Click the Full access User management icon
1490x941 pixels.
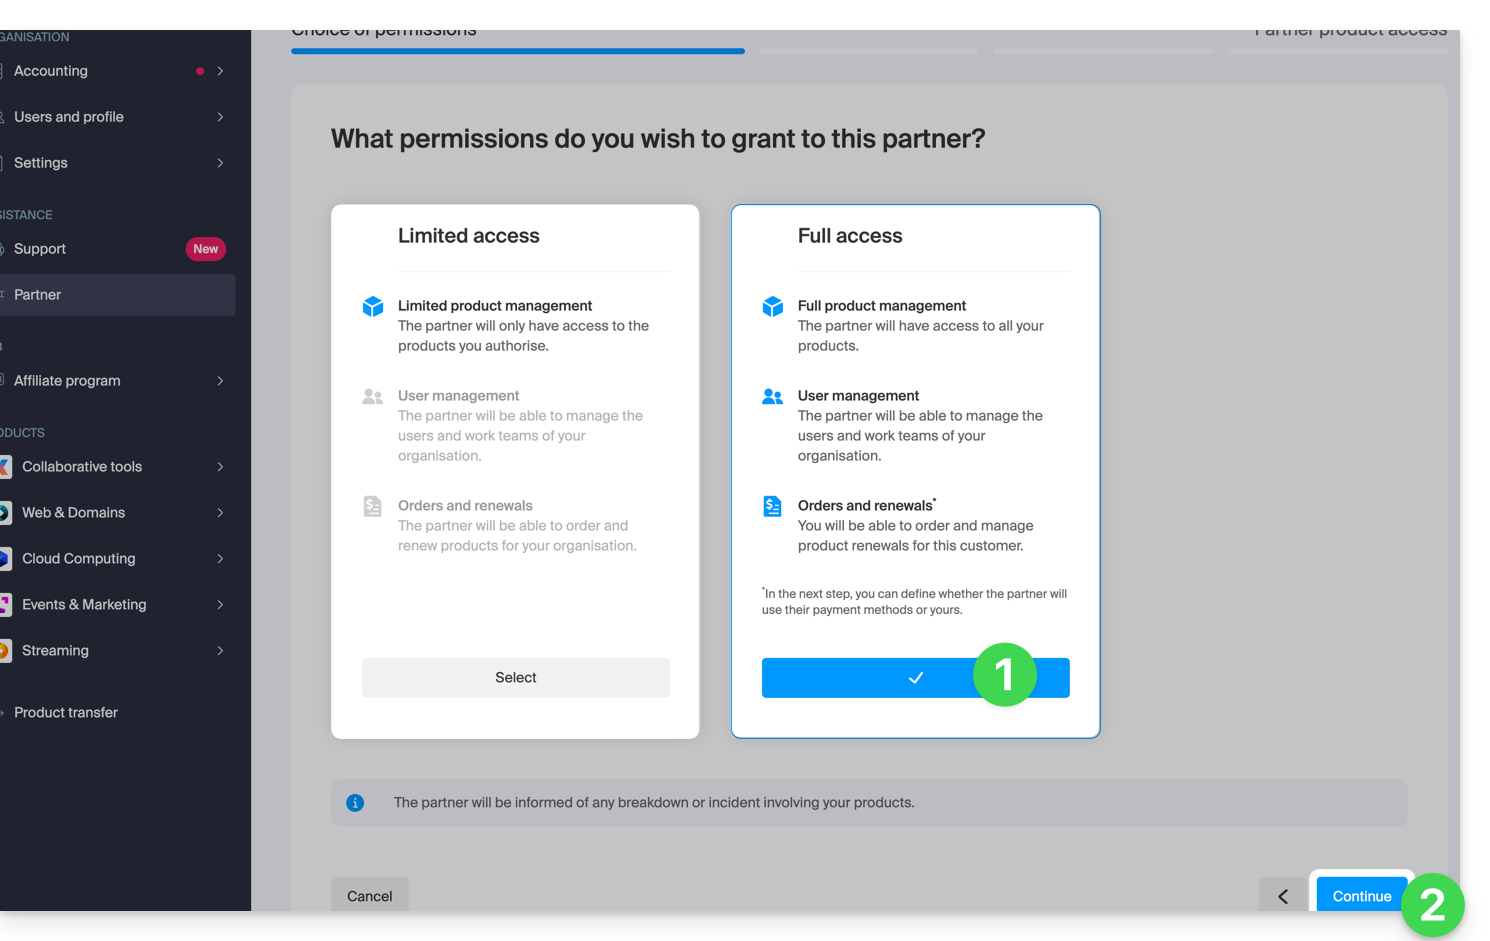coord(773,396)
